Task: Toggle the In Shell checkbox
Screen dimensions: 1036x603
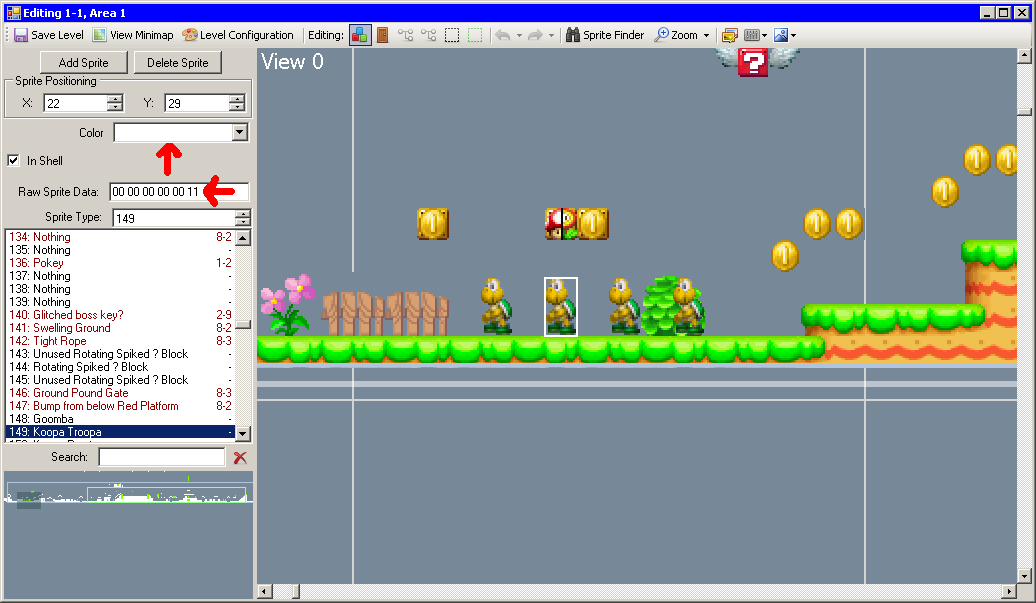Action: click(x=14, y=160)
